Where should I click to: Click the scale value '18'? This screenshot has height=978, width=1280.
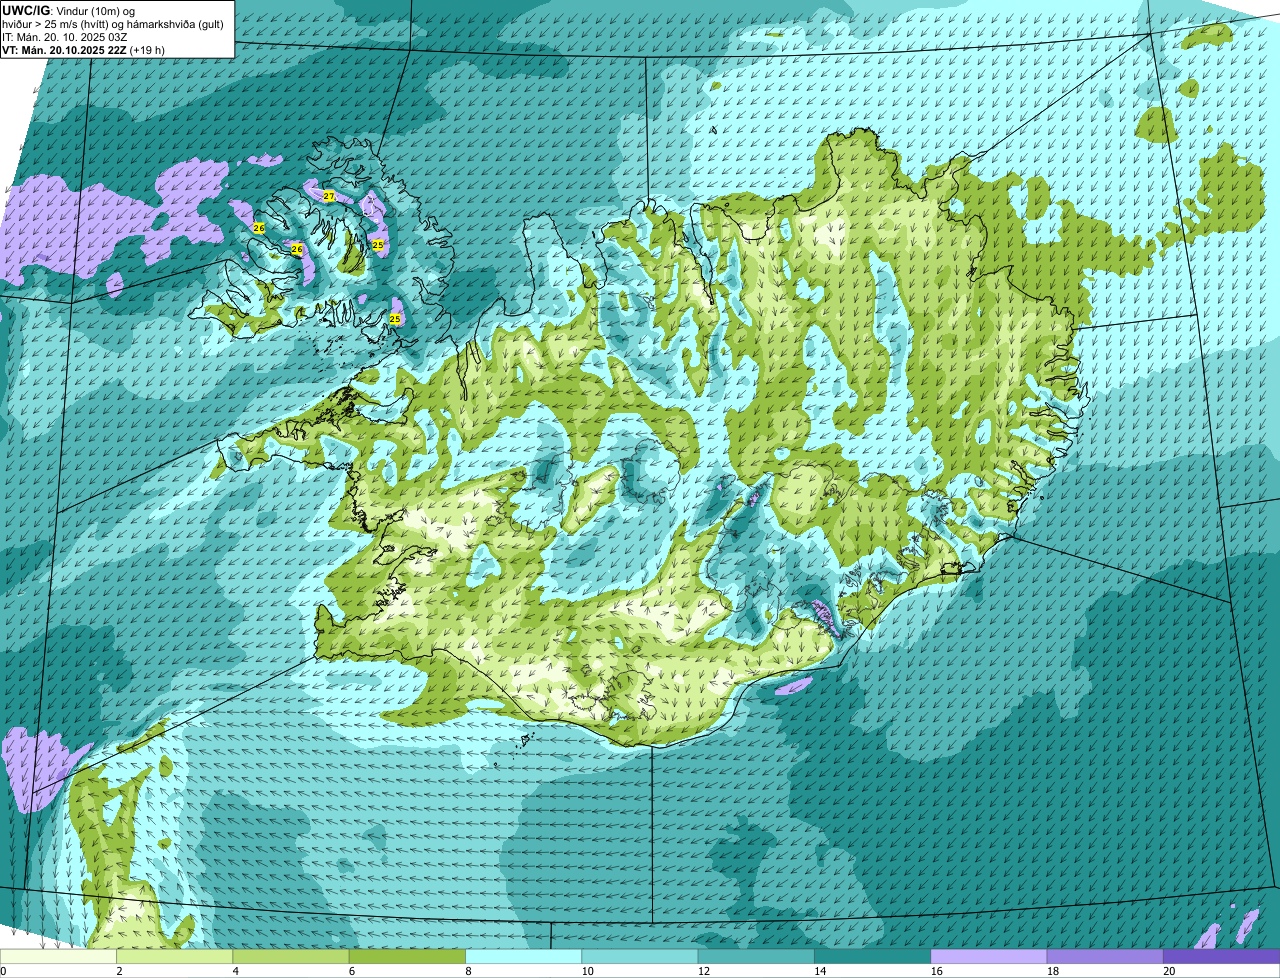[1051, 971]
